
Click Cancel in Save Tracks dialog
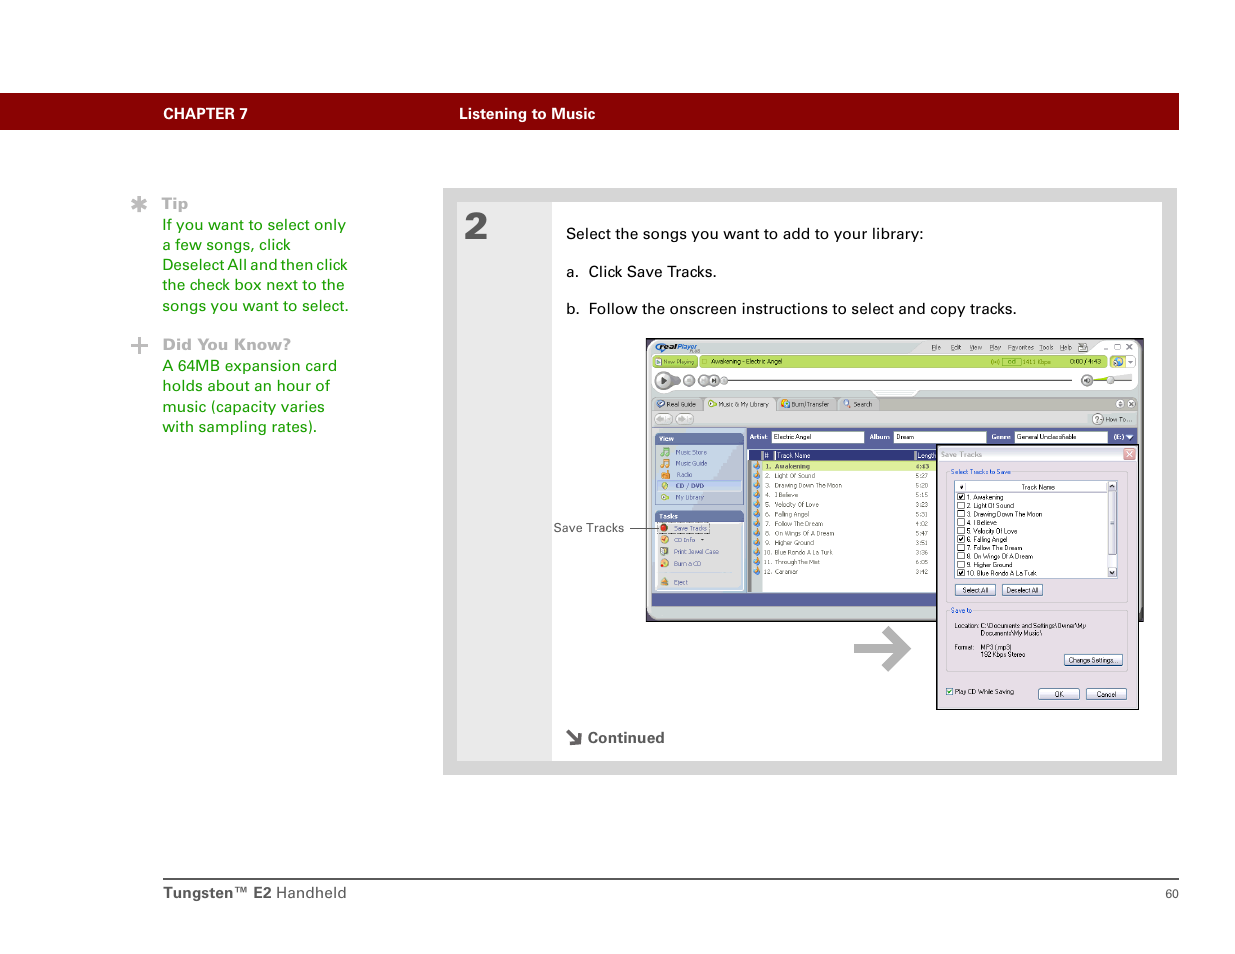point(1106,694)
